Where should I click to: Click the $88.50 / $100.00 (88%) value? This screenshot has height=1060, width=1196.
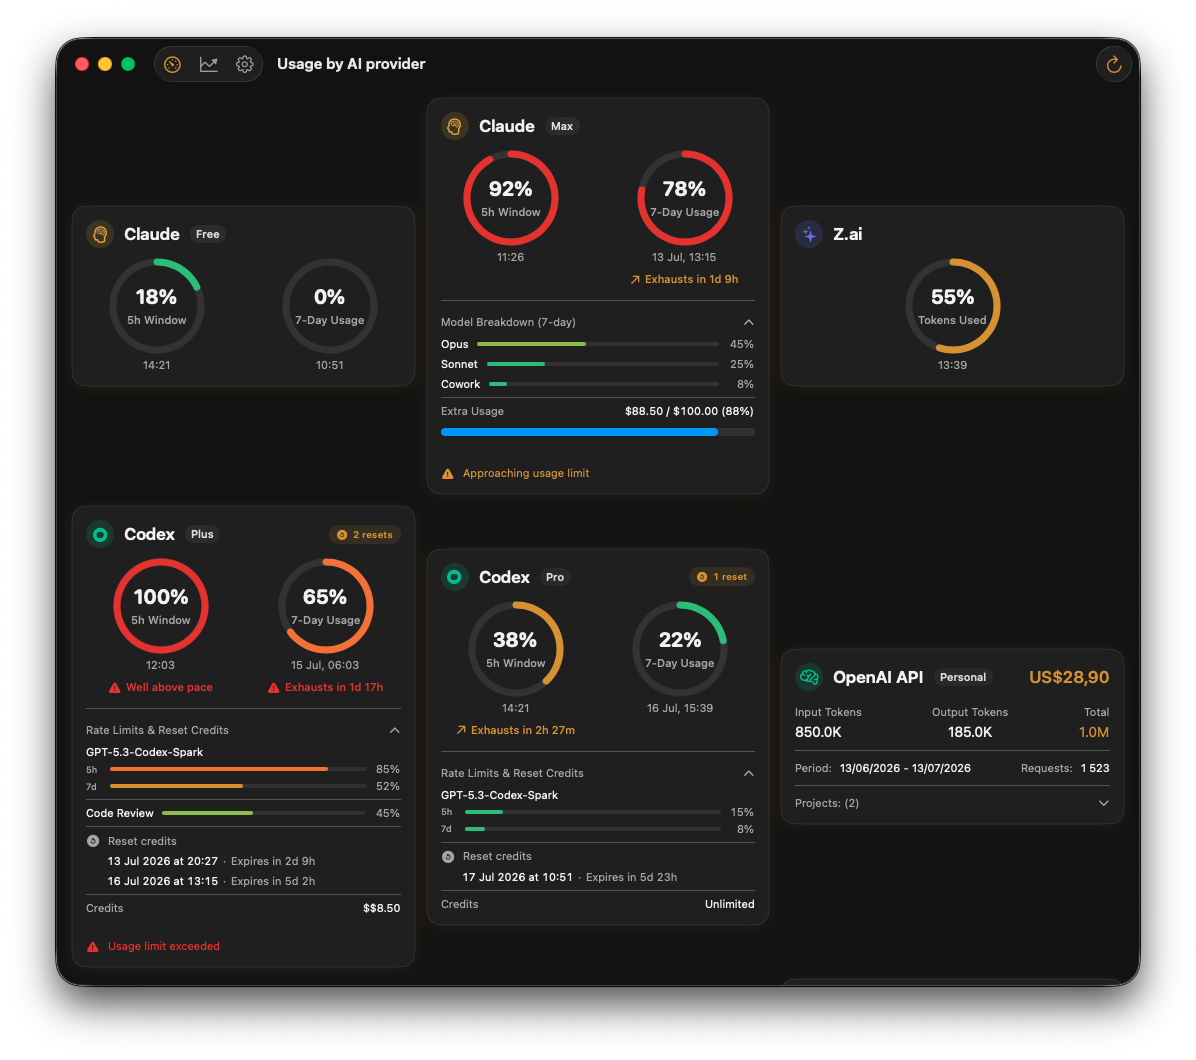[689, 412]
